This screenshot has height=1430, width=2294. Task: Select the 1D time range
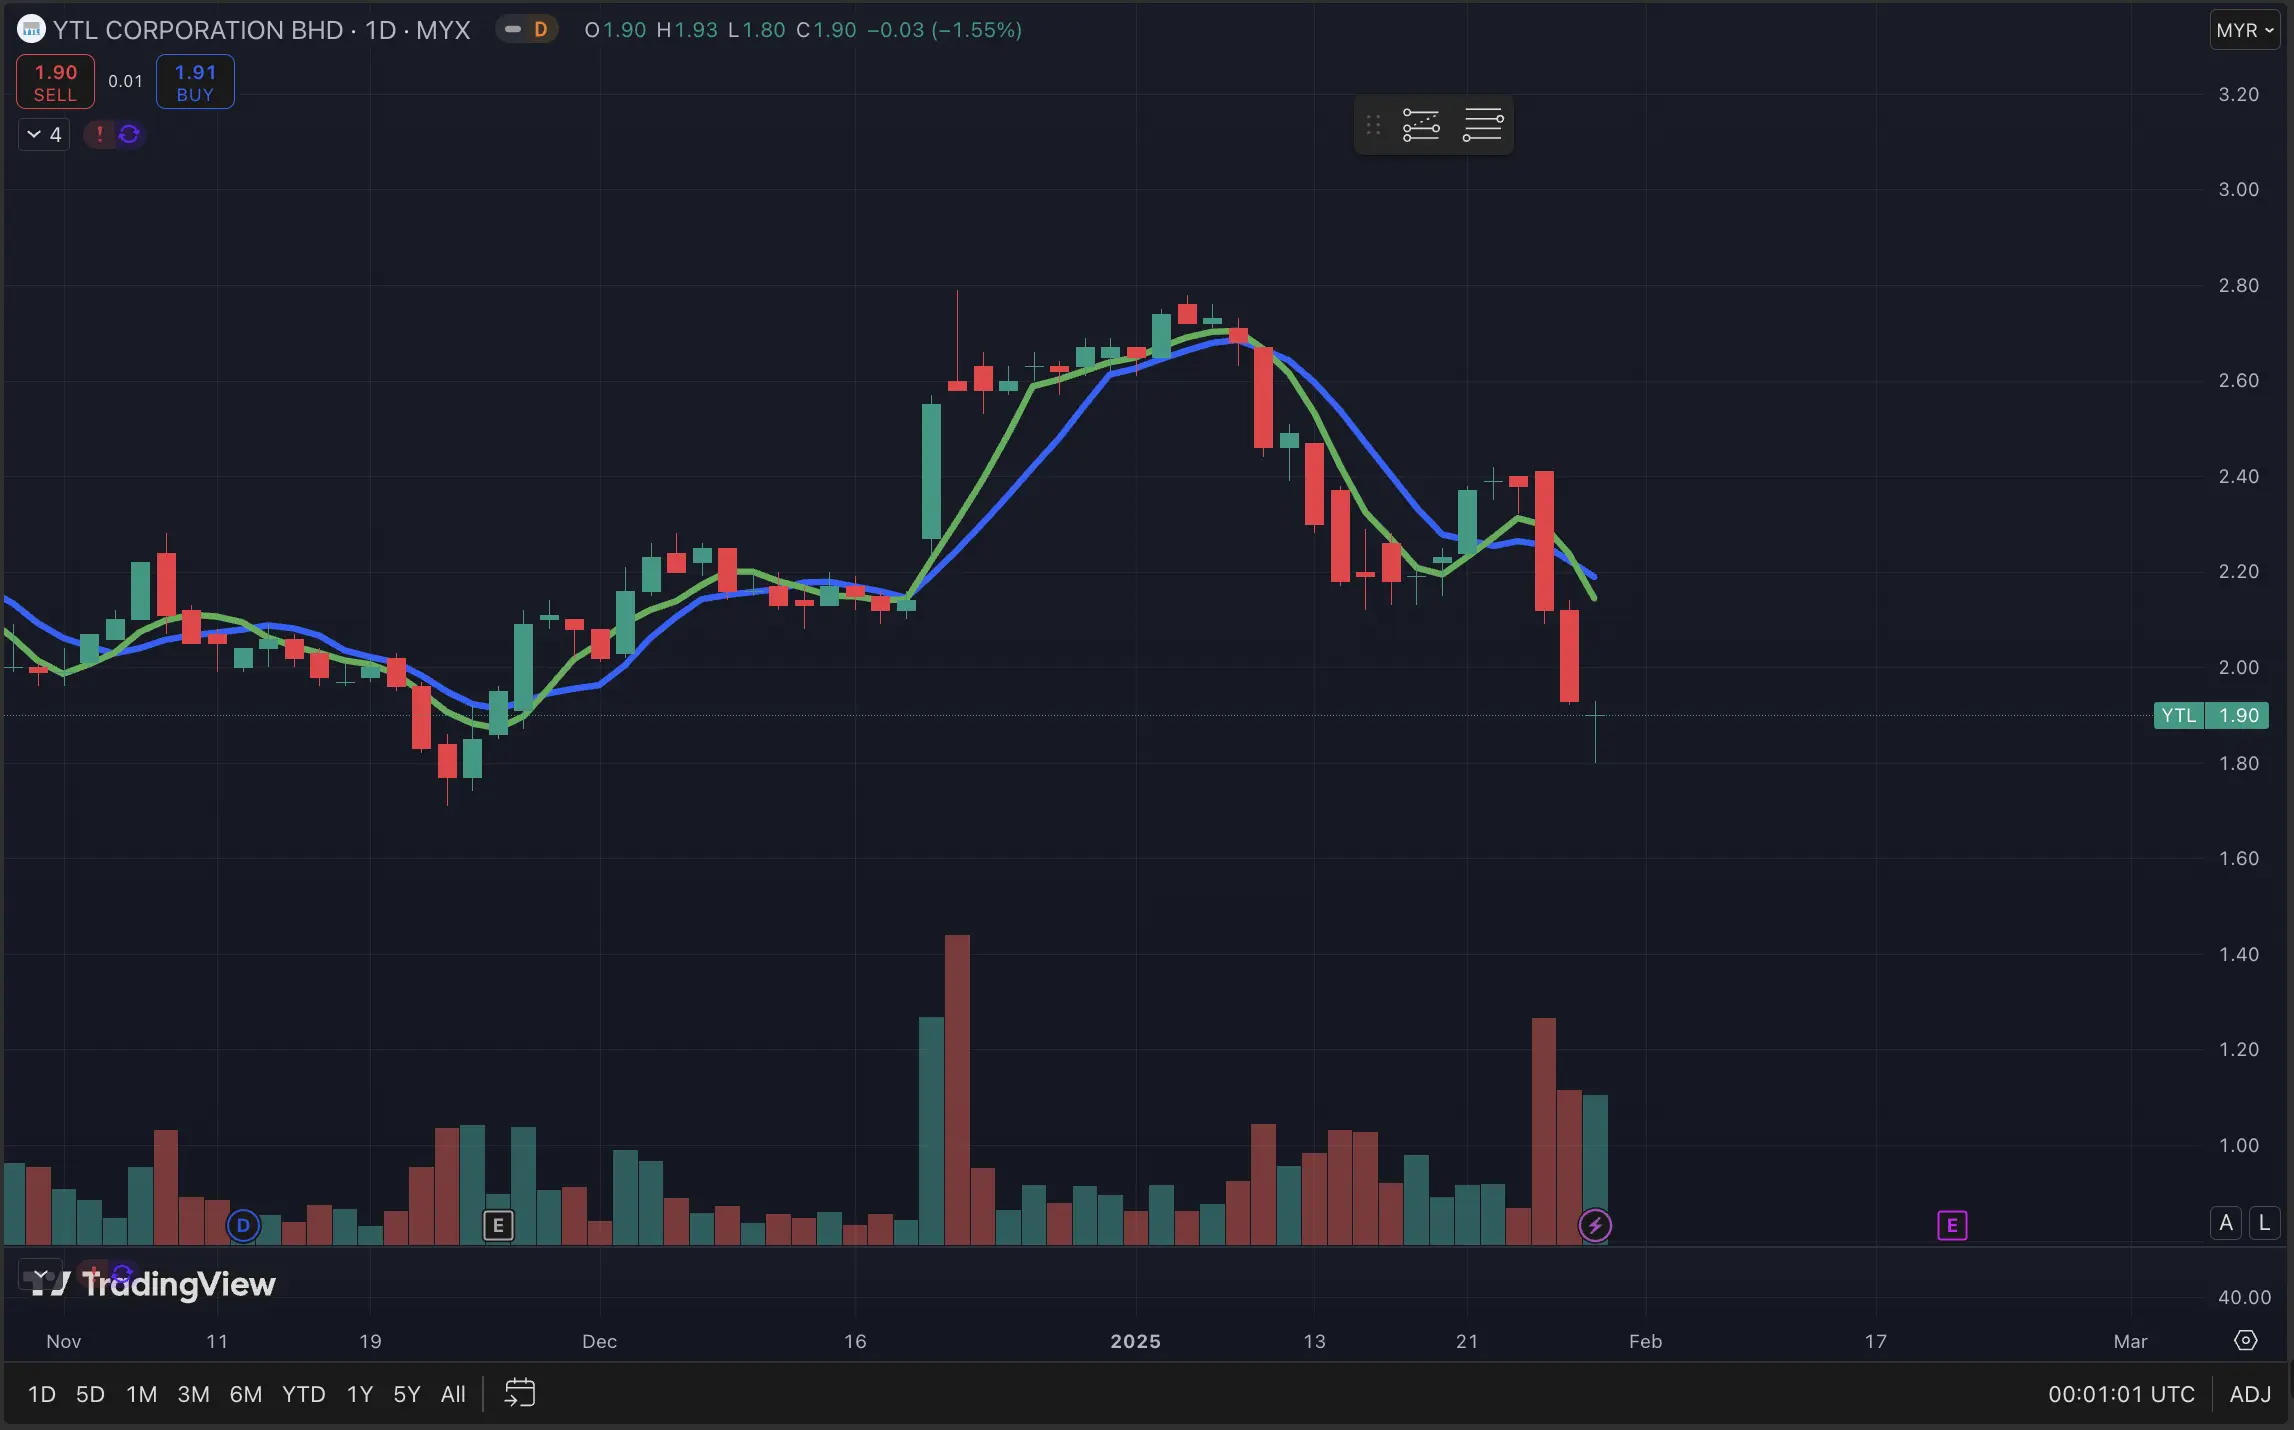coord(42,1394)
